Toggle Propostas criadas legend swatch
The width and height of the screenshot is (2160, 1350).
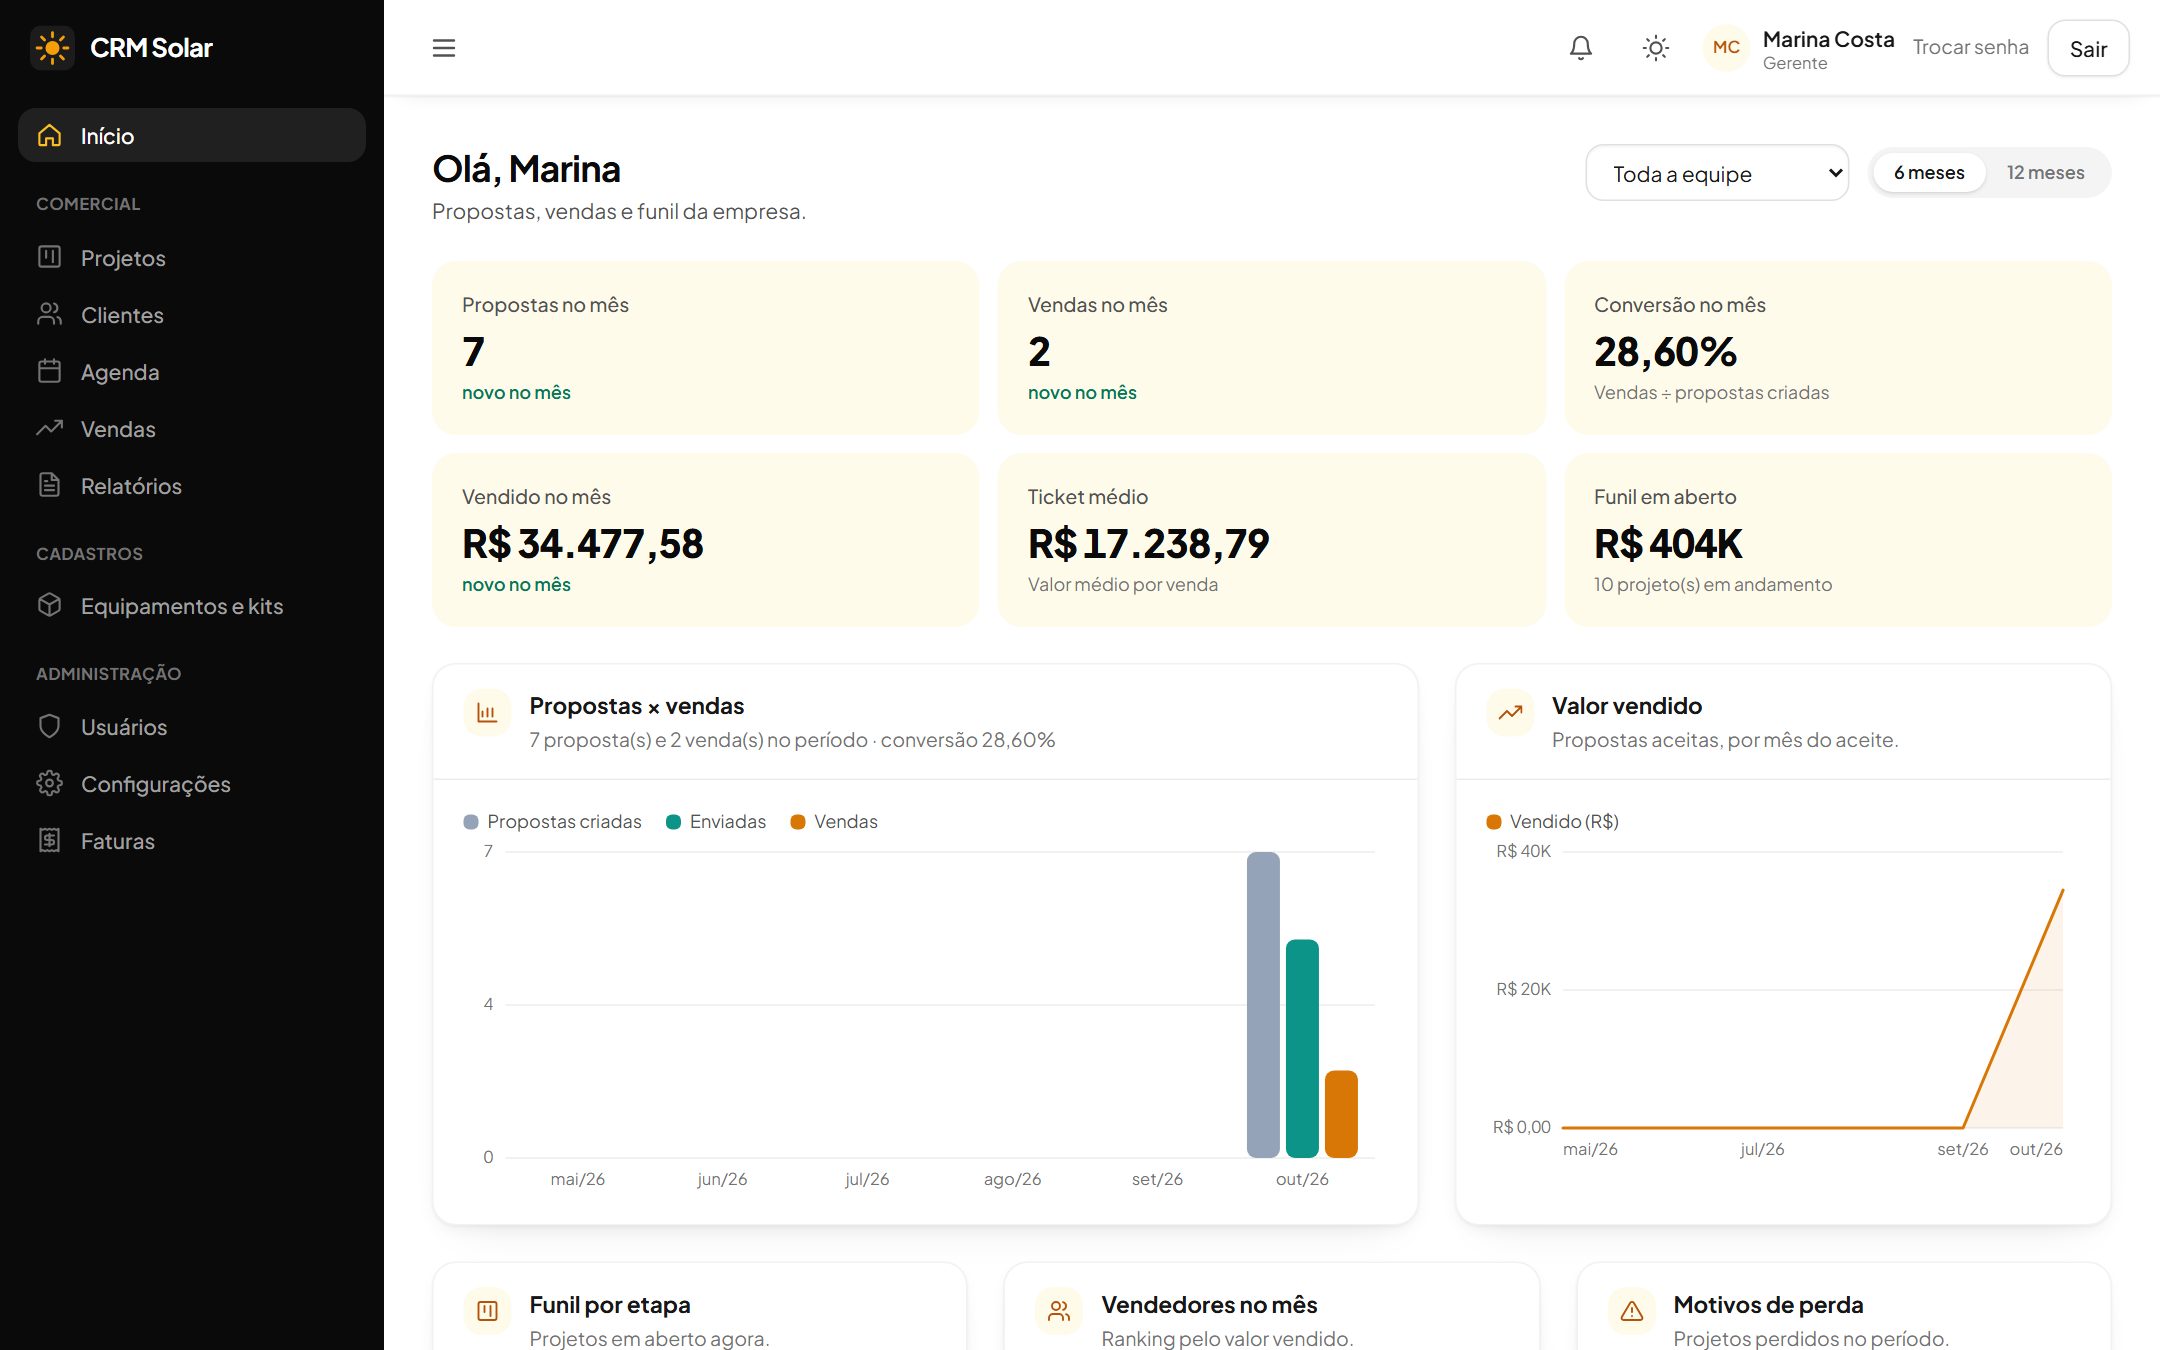tap(471, 822)
